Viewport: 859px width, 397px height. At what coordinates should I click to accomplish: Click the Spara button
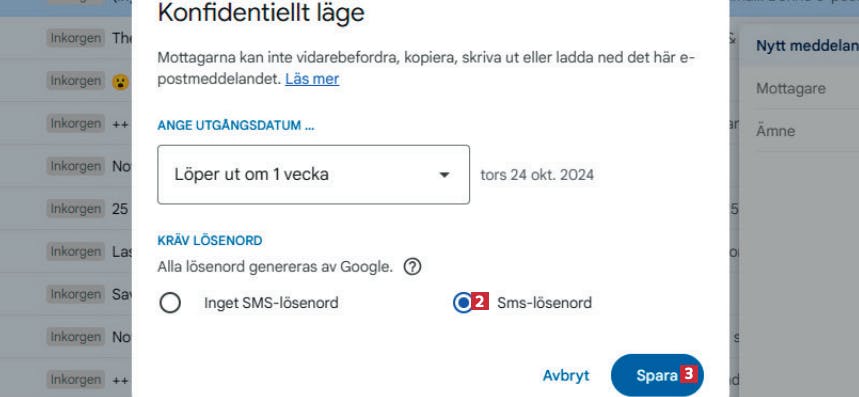657,375
